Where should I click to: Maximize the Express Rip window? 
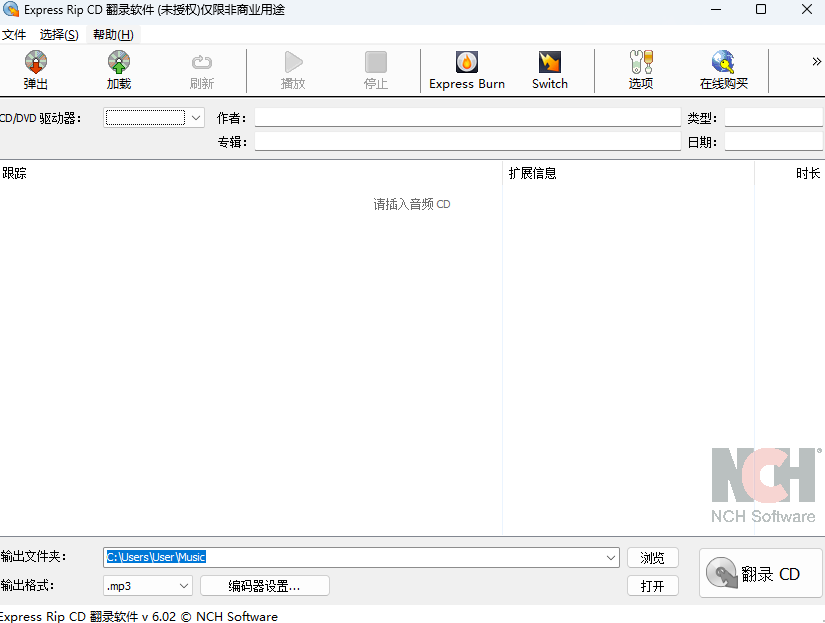tap(761, 9)
